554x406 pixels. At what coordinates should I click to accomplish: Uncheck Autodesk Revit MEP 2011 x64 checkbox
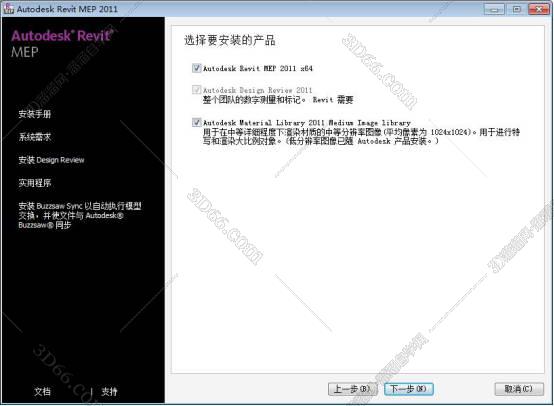(x=196, y=68)
